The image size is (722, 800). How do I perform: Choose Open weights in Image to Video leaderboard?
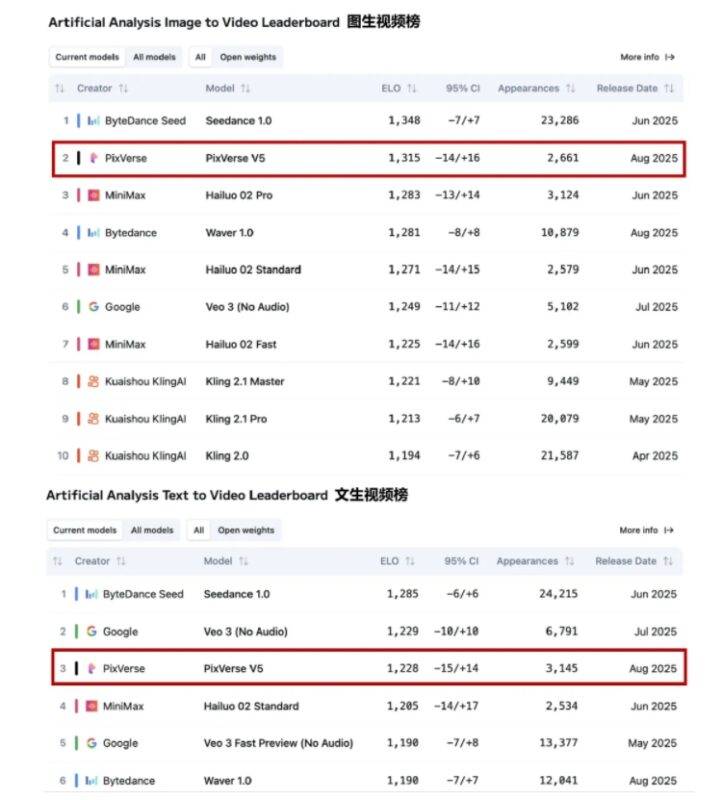(x=248, y=57)
